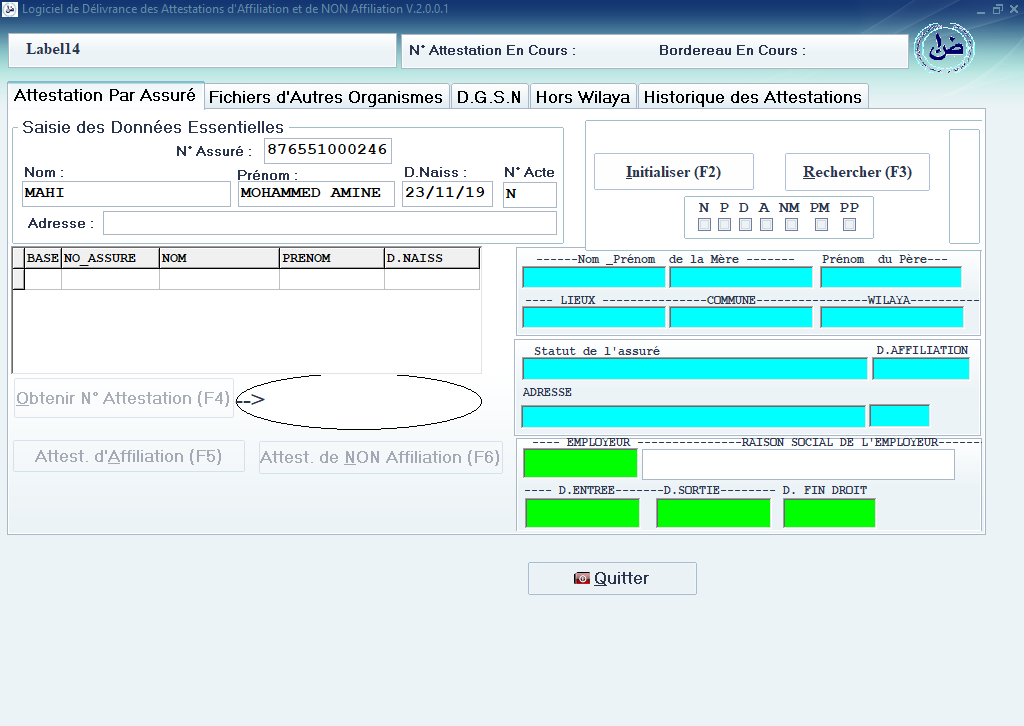Tick the NM checkbox
This screenshot has width=1024, height=726.
(792, 225)
